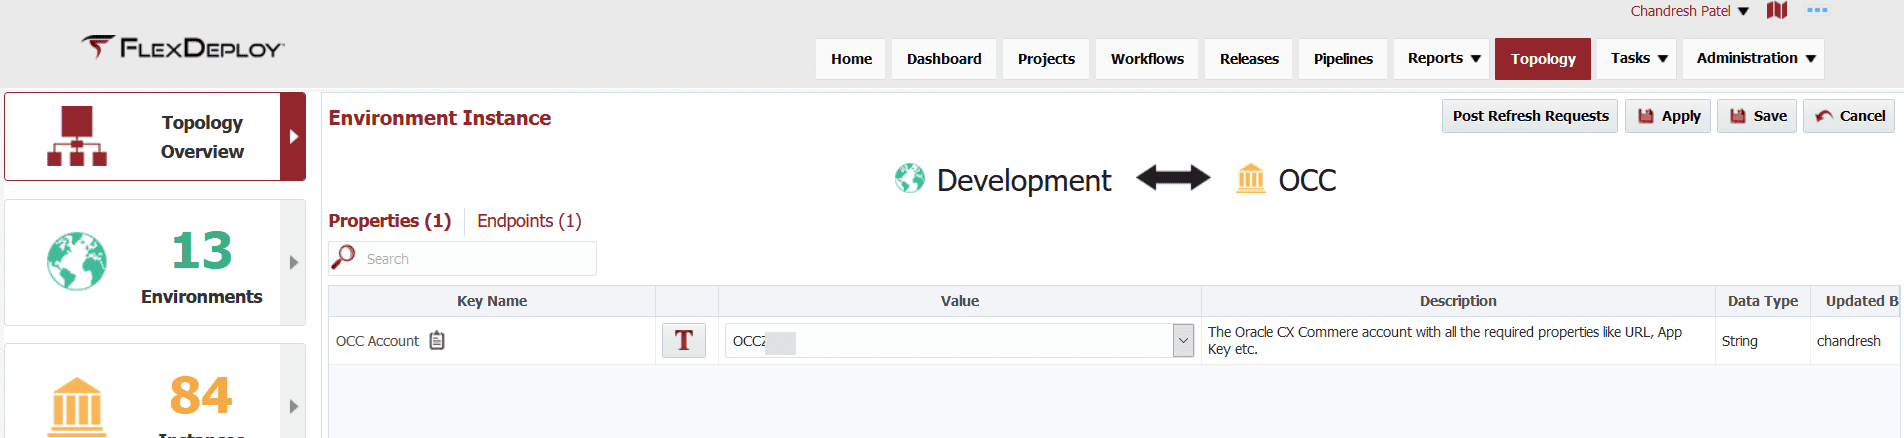Go to the Home menu
1904x438 pixels.
click(x=851, y=59)
